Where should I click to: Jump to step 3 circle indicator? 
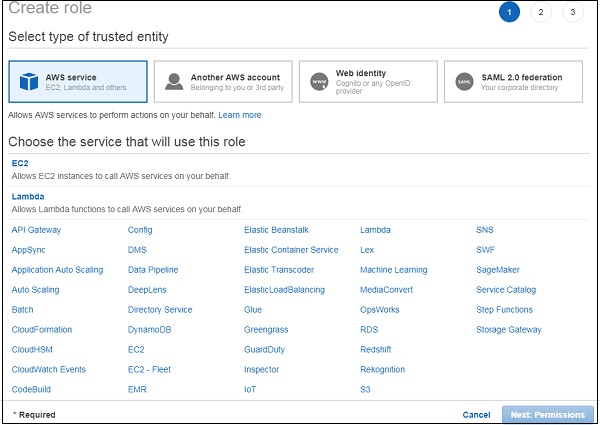point(571,12)
